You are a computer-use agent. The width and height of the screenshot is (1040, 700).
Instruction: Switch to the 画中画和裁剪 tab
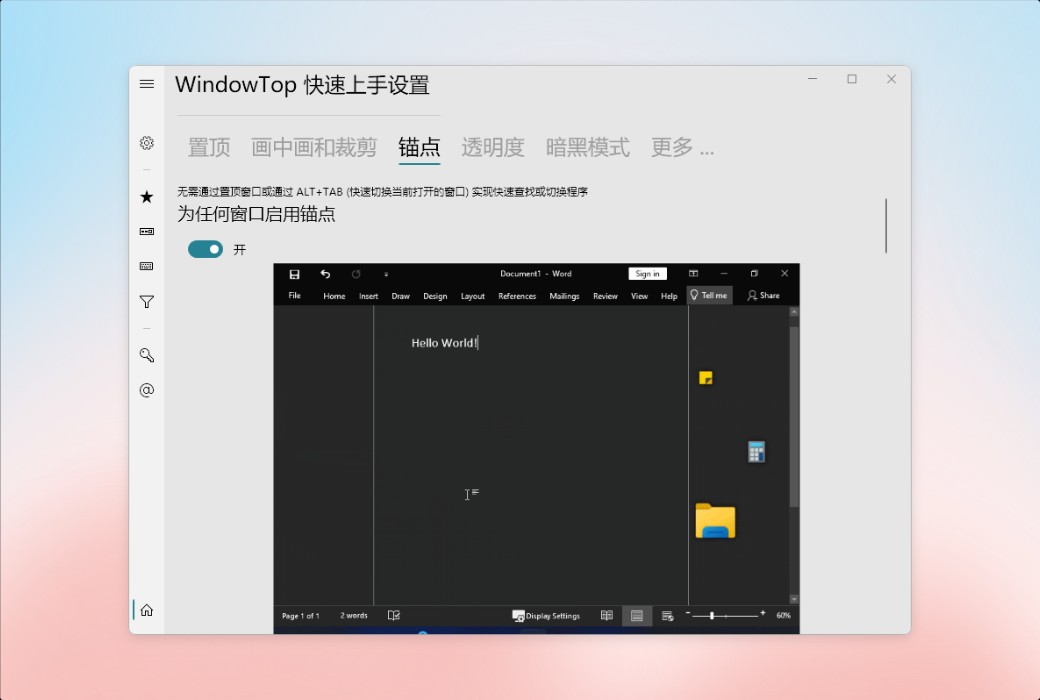click(314, 147)
